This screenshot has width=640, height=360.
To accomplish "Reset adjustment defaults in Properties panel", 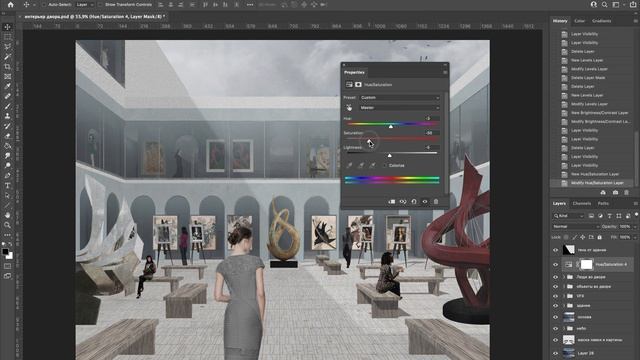I will point(414,202).
